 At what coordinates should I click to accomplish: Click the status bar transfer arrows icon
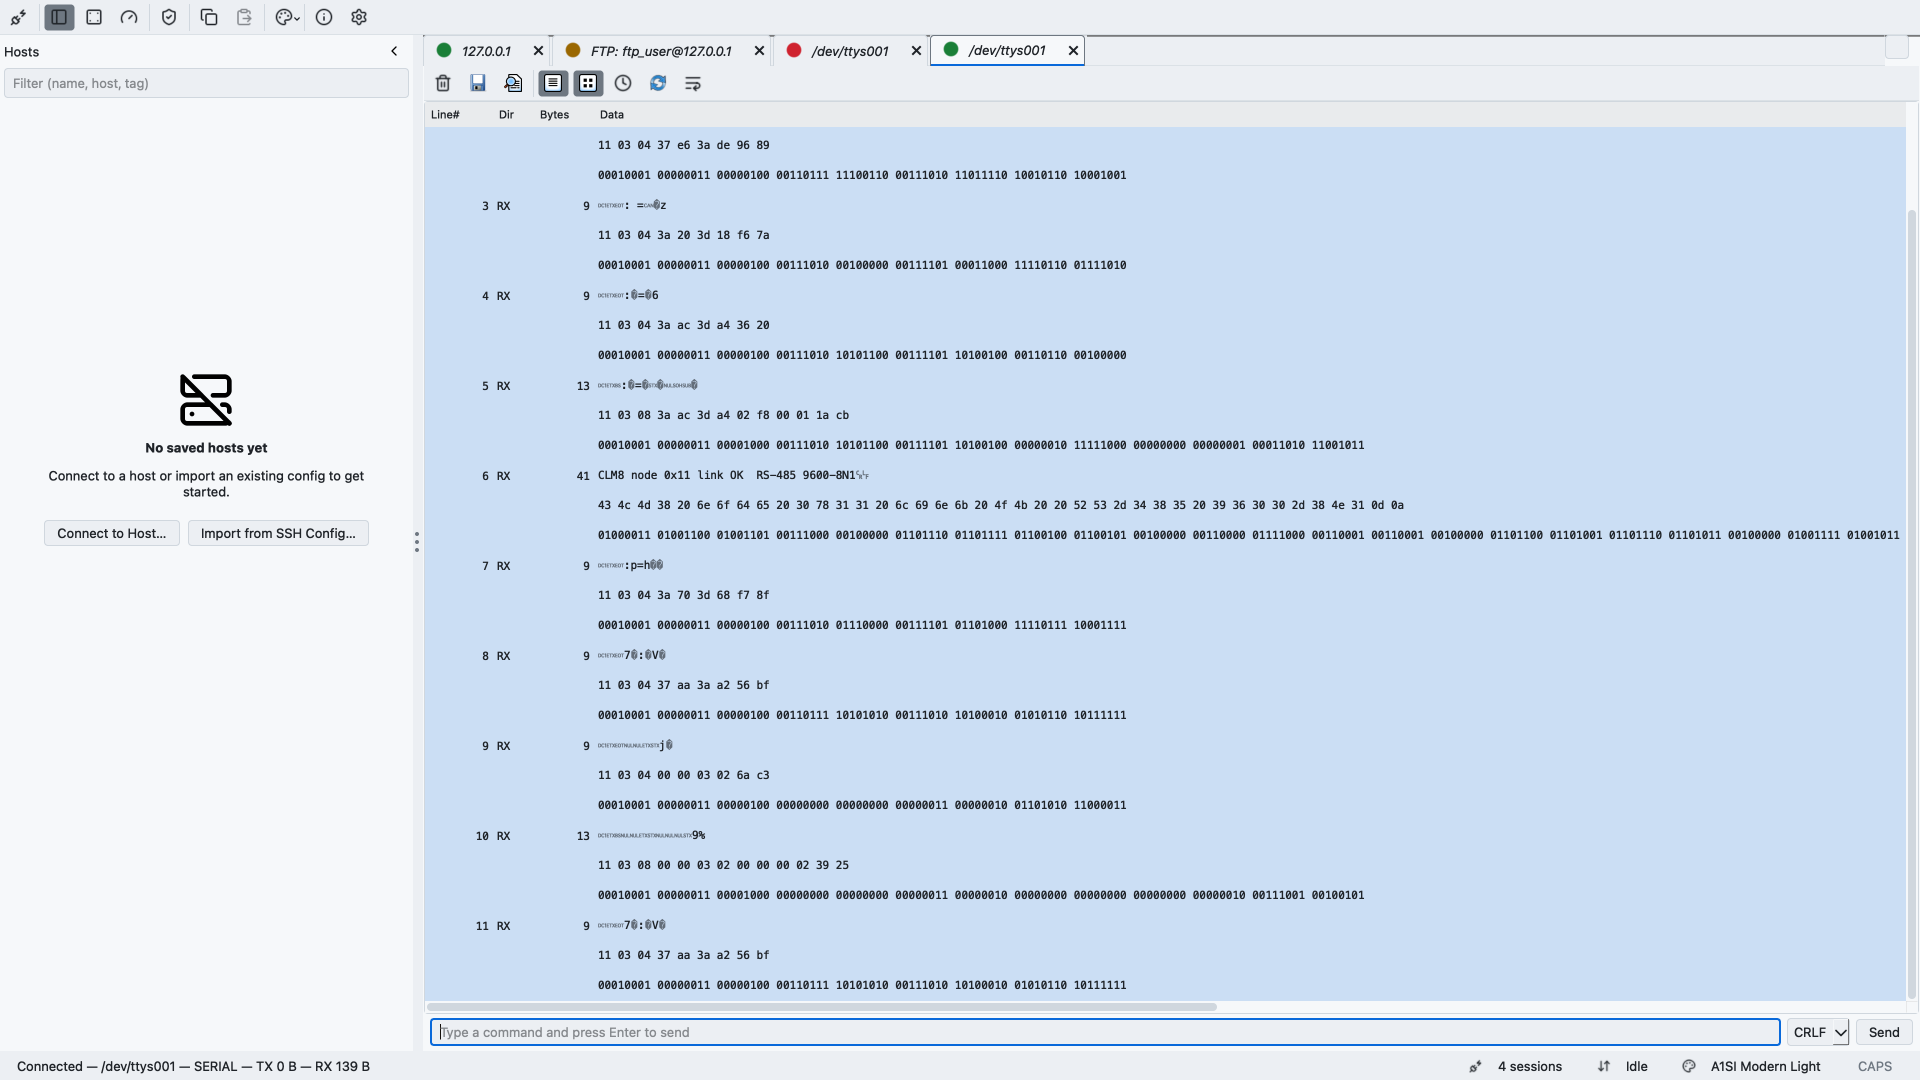click(1604, 1066)
